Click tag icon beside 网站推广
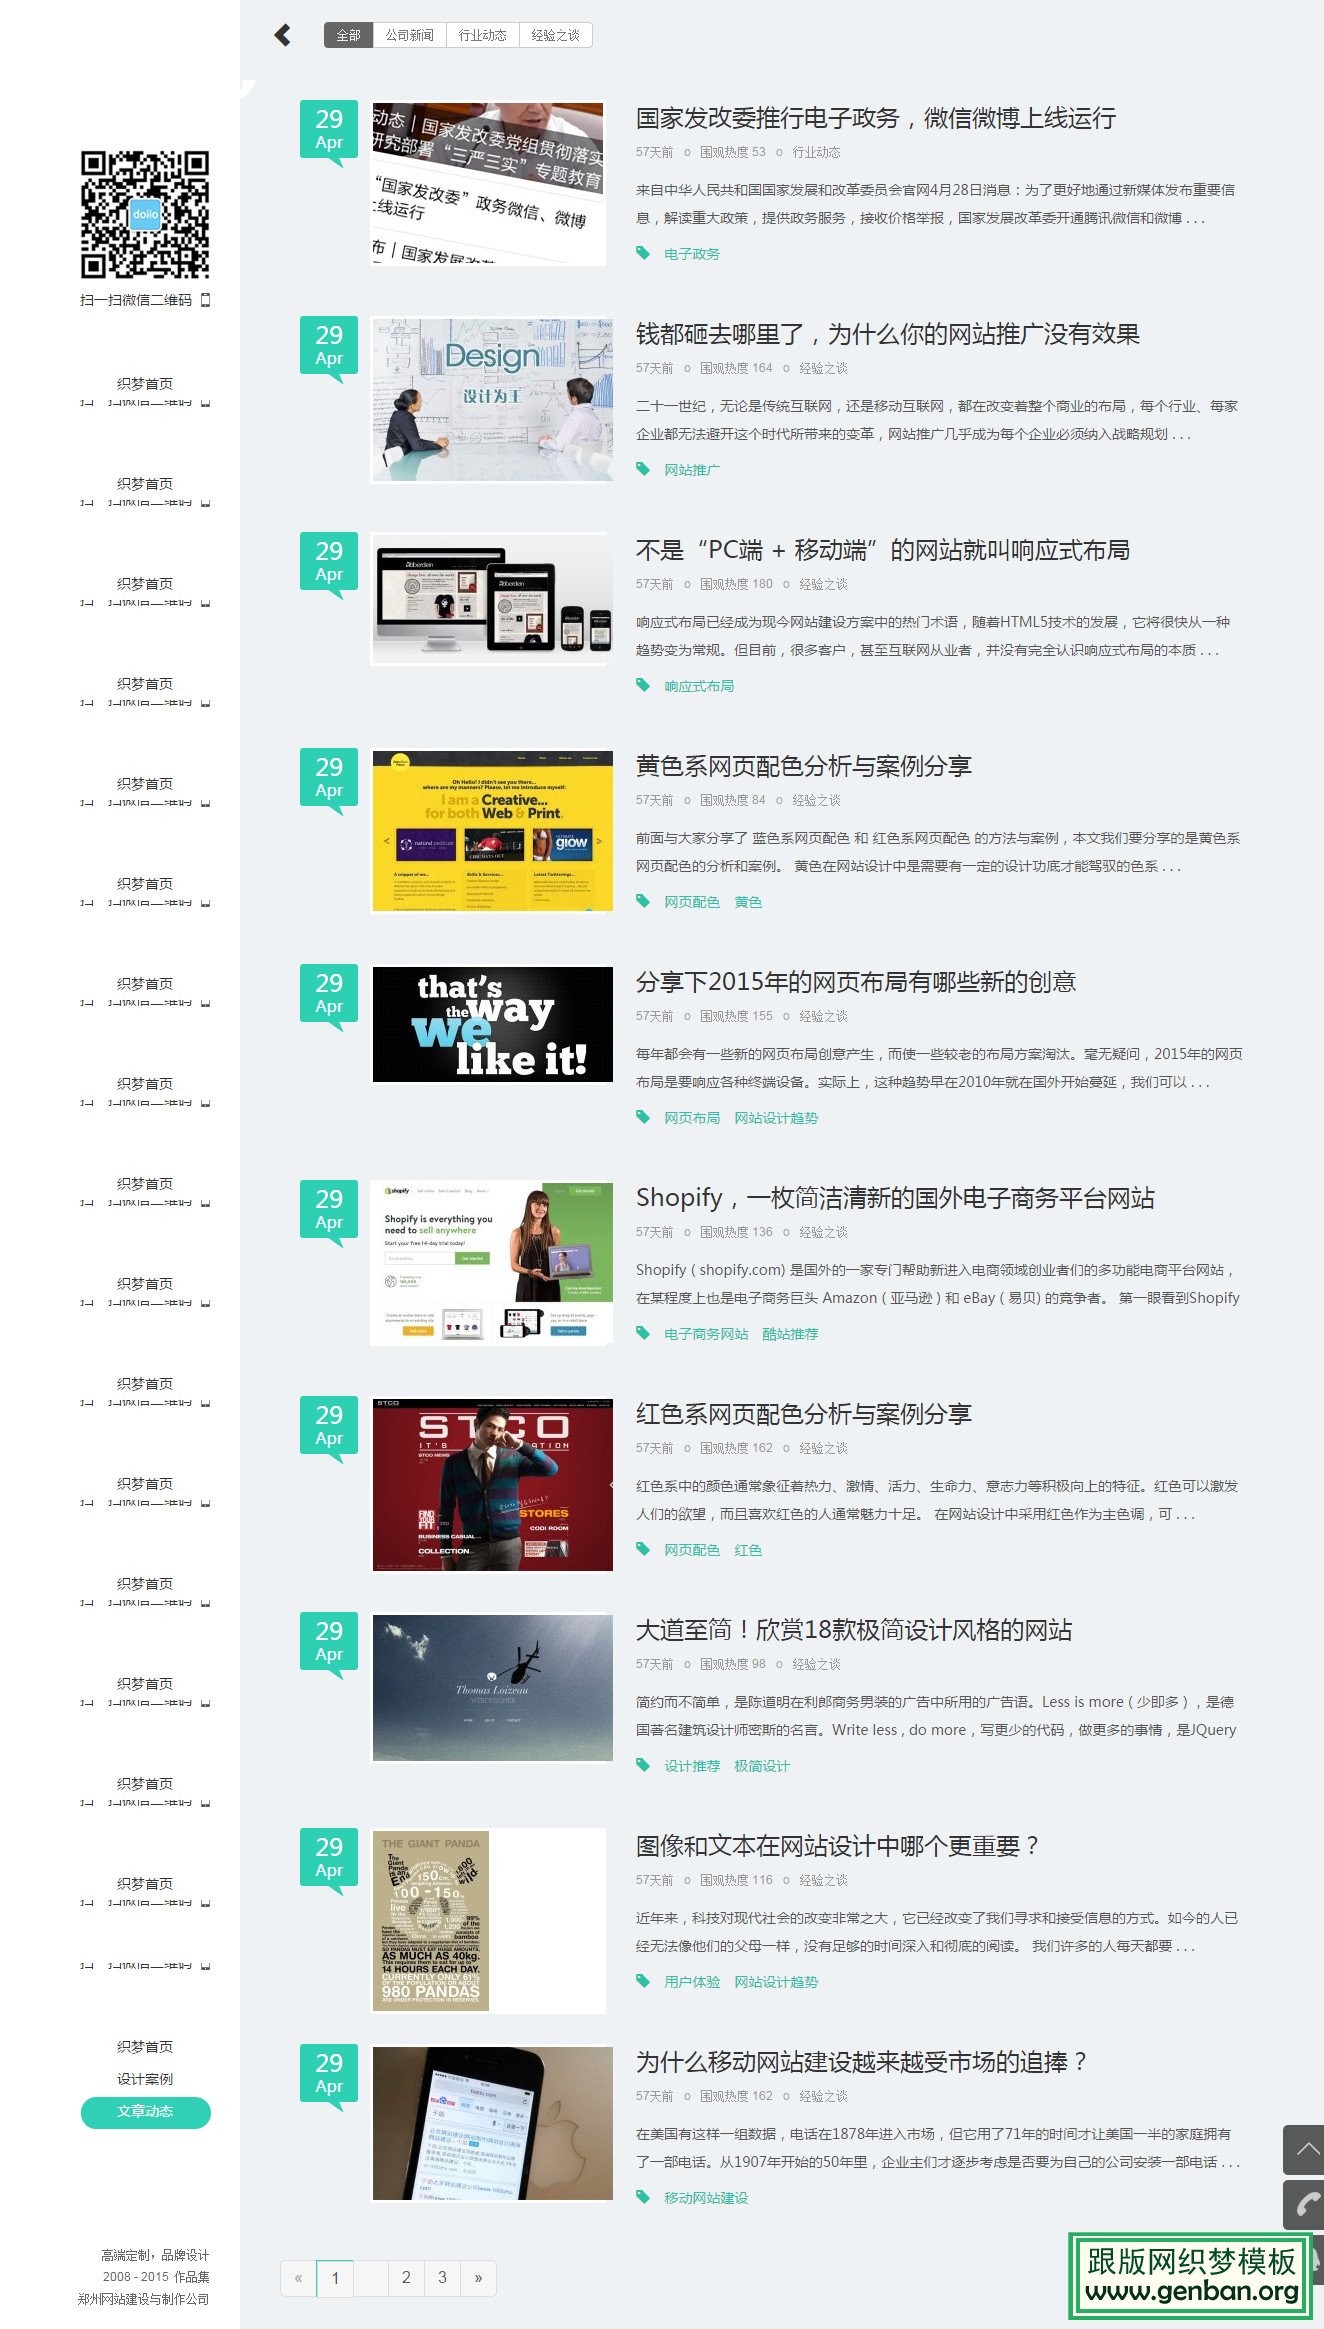This screenshot has height=2329, width=1324. pos(643,469)
